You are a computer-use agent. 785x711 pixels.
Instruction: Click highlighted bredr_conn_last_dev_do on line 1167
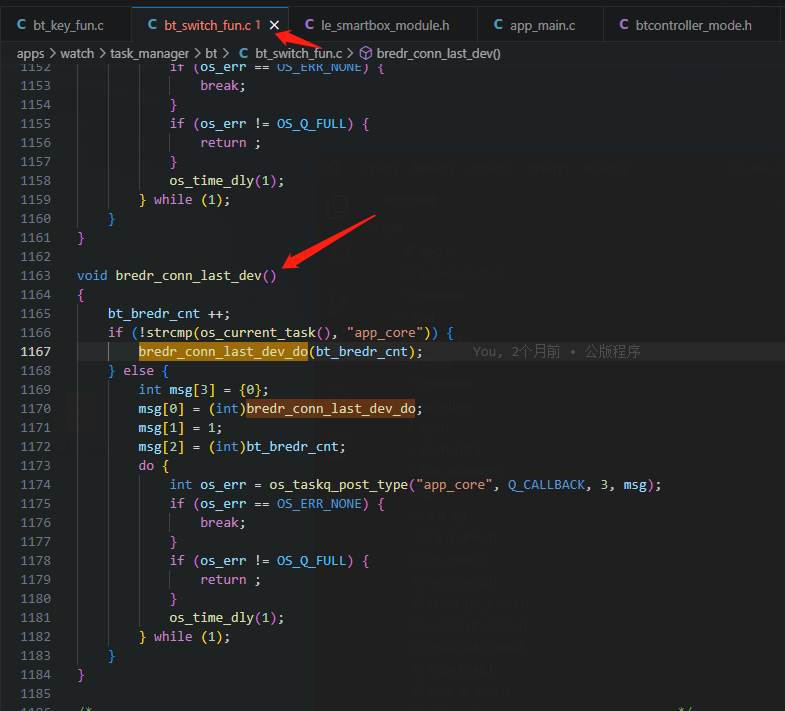coord(223,352)
